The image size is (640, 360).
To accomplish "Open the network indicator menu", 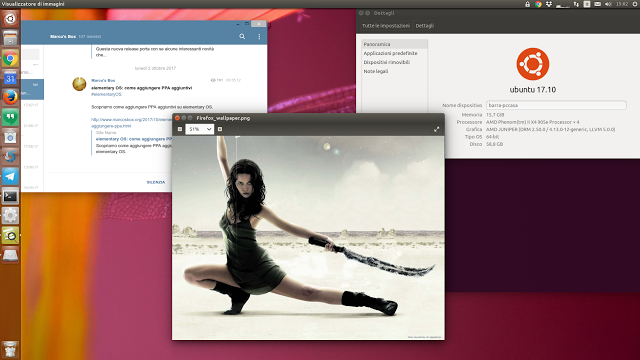I will (576, 4).
